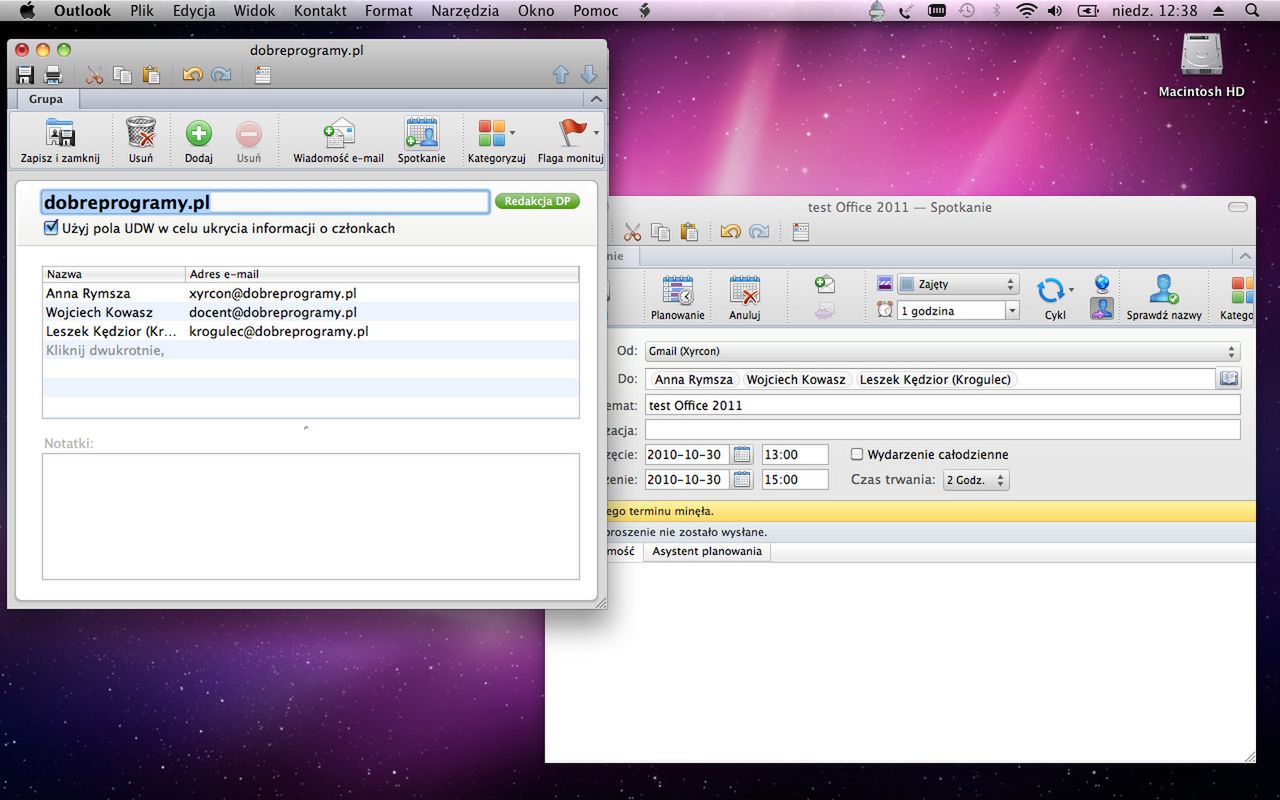The image size is (1280, 800).
Task: Add a member with the green Dodaj button
Action: 199,141
